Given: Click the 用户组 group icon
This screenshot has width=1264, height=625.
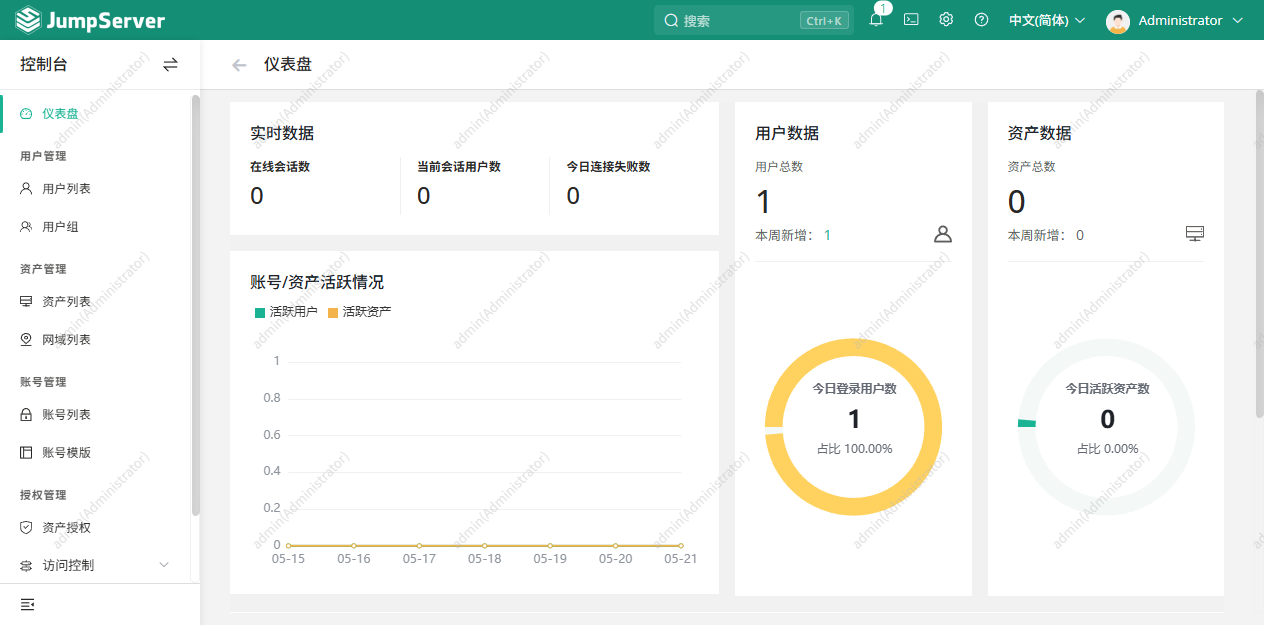Looking at the screenshot, I should click(26, 227).
